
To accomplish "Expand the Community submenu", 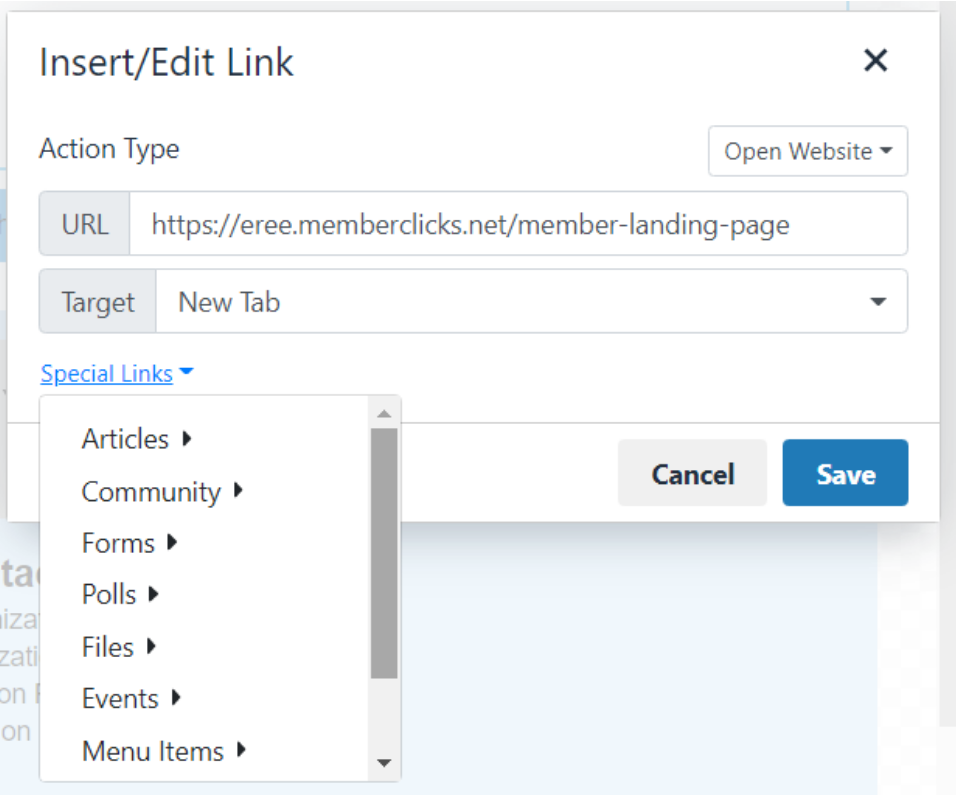I will coord(151,492).
